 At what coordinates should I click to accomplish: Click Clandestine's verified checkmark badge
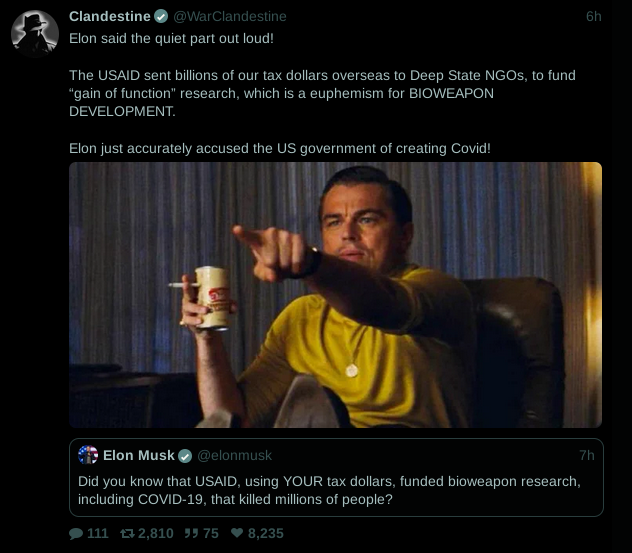pyautogui.click(x=161, y=17)
